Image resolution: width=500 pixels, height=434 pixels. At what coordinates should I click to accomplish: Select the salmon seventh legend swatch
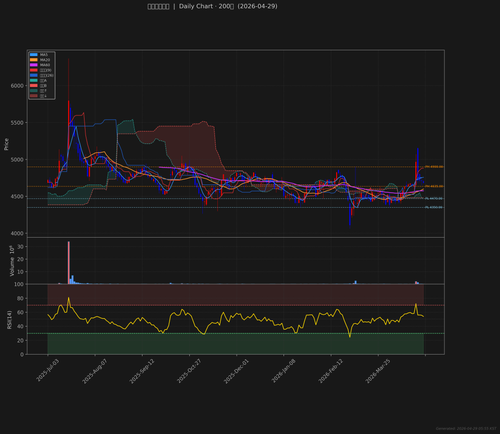tap(34, 86)
